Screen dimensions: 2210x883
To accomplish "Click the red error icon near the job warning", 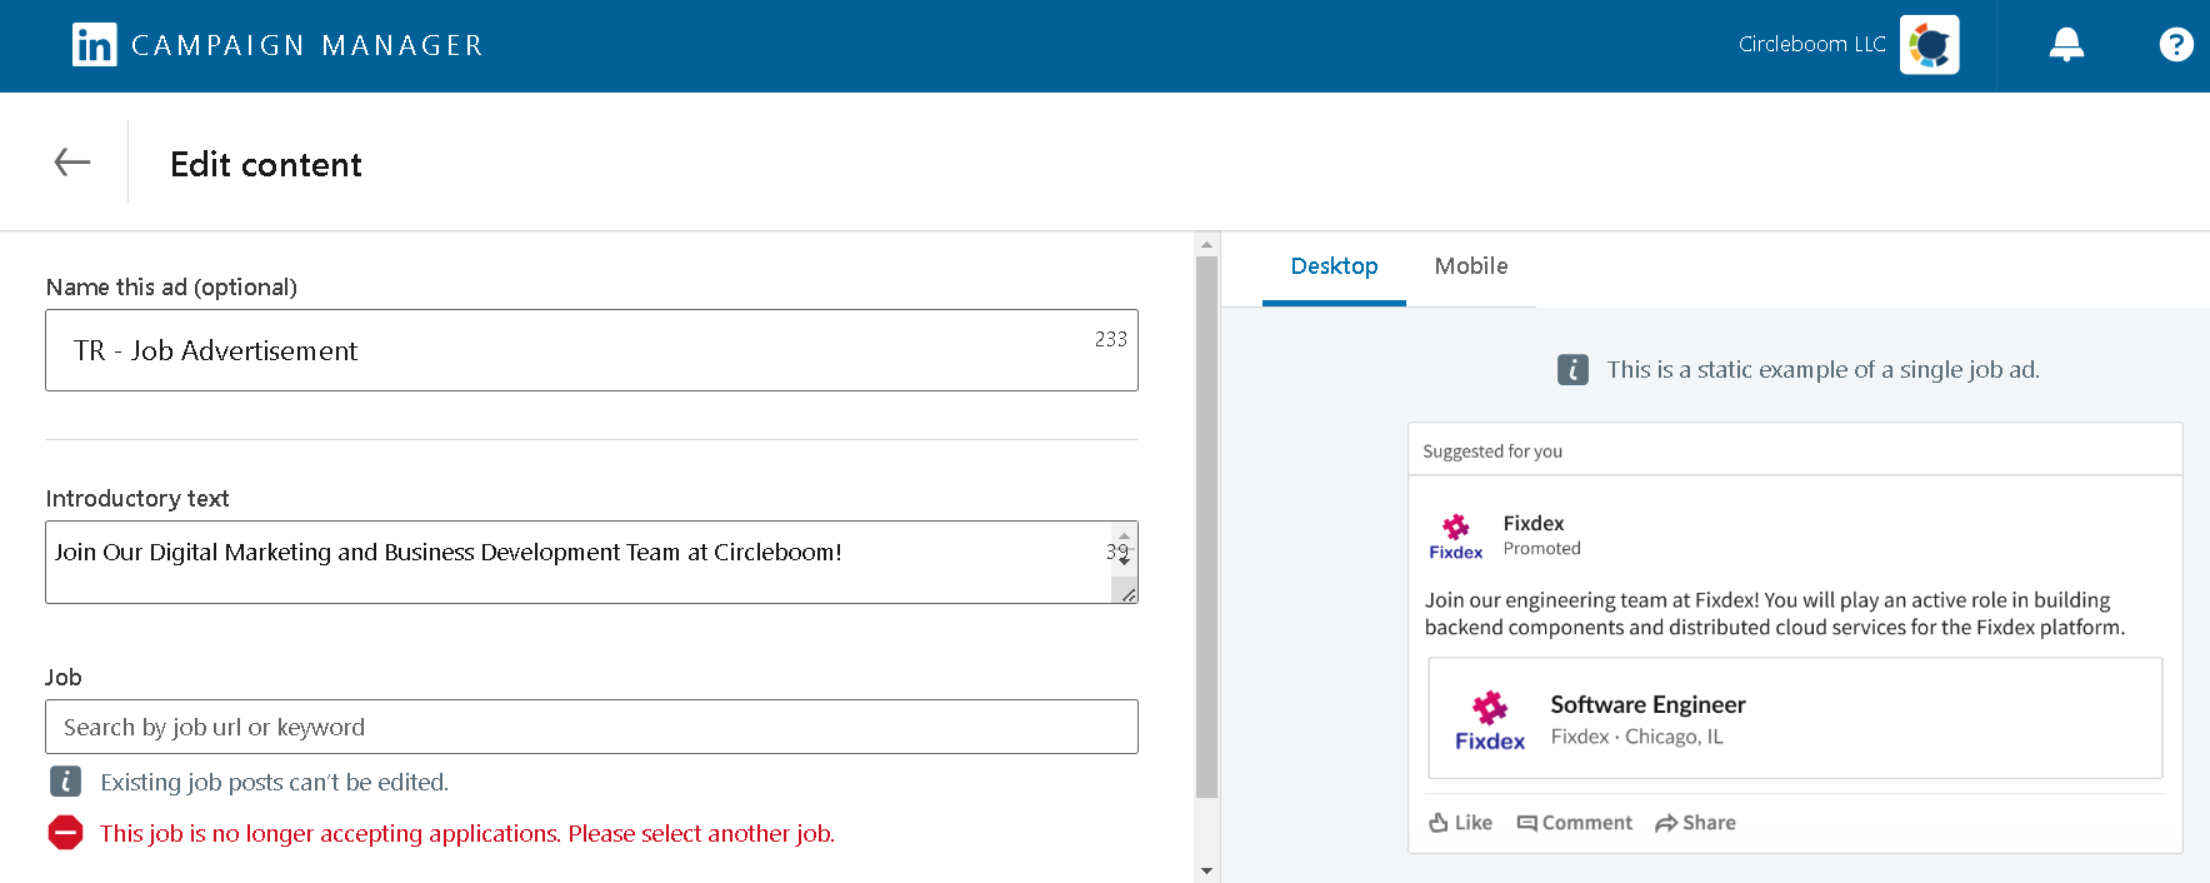I will tap(66, 832).
